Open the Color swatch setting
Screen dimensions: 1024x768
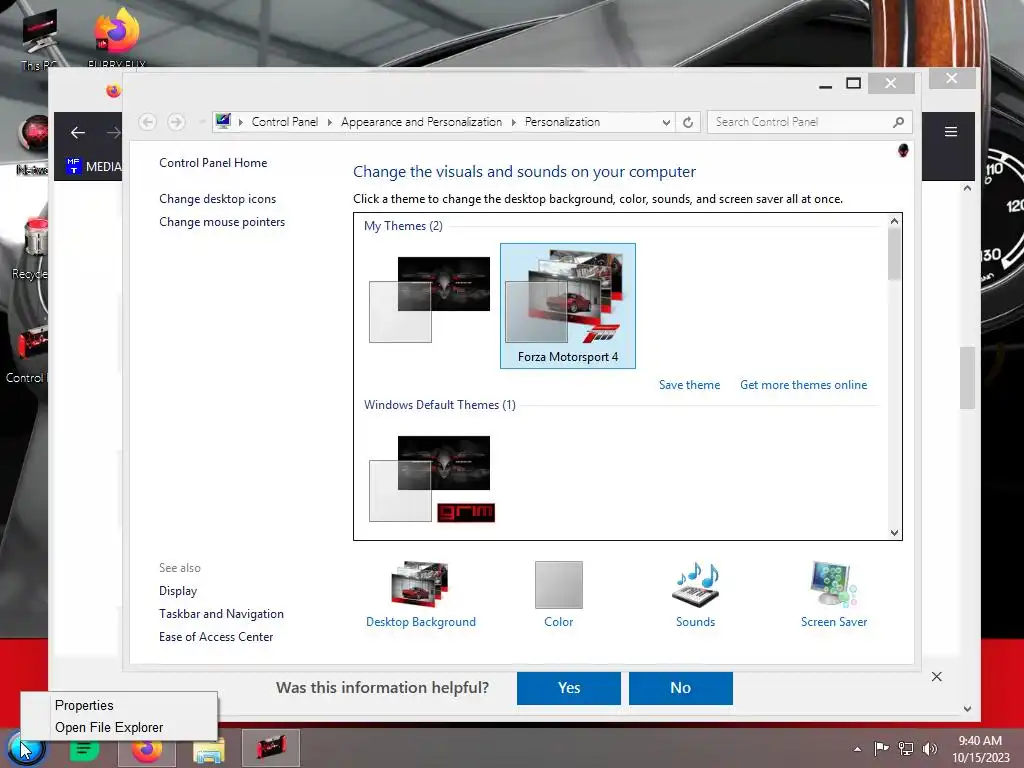tap(559, 584)
